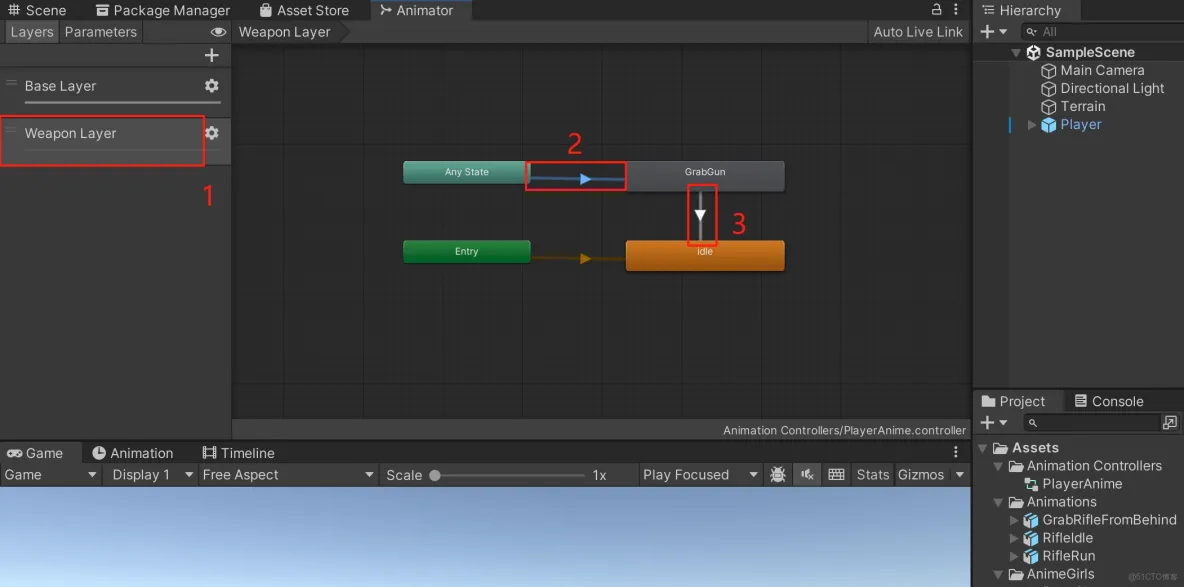Viewport: 1184px width, 587px height.
Task: Toggle Stats overlay in Game view
Action: (x=871, y=474)
